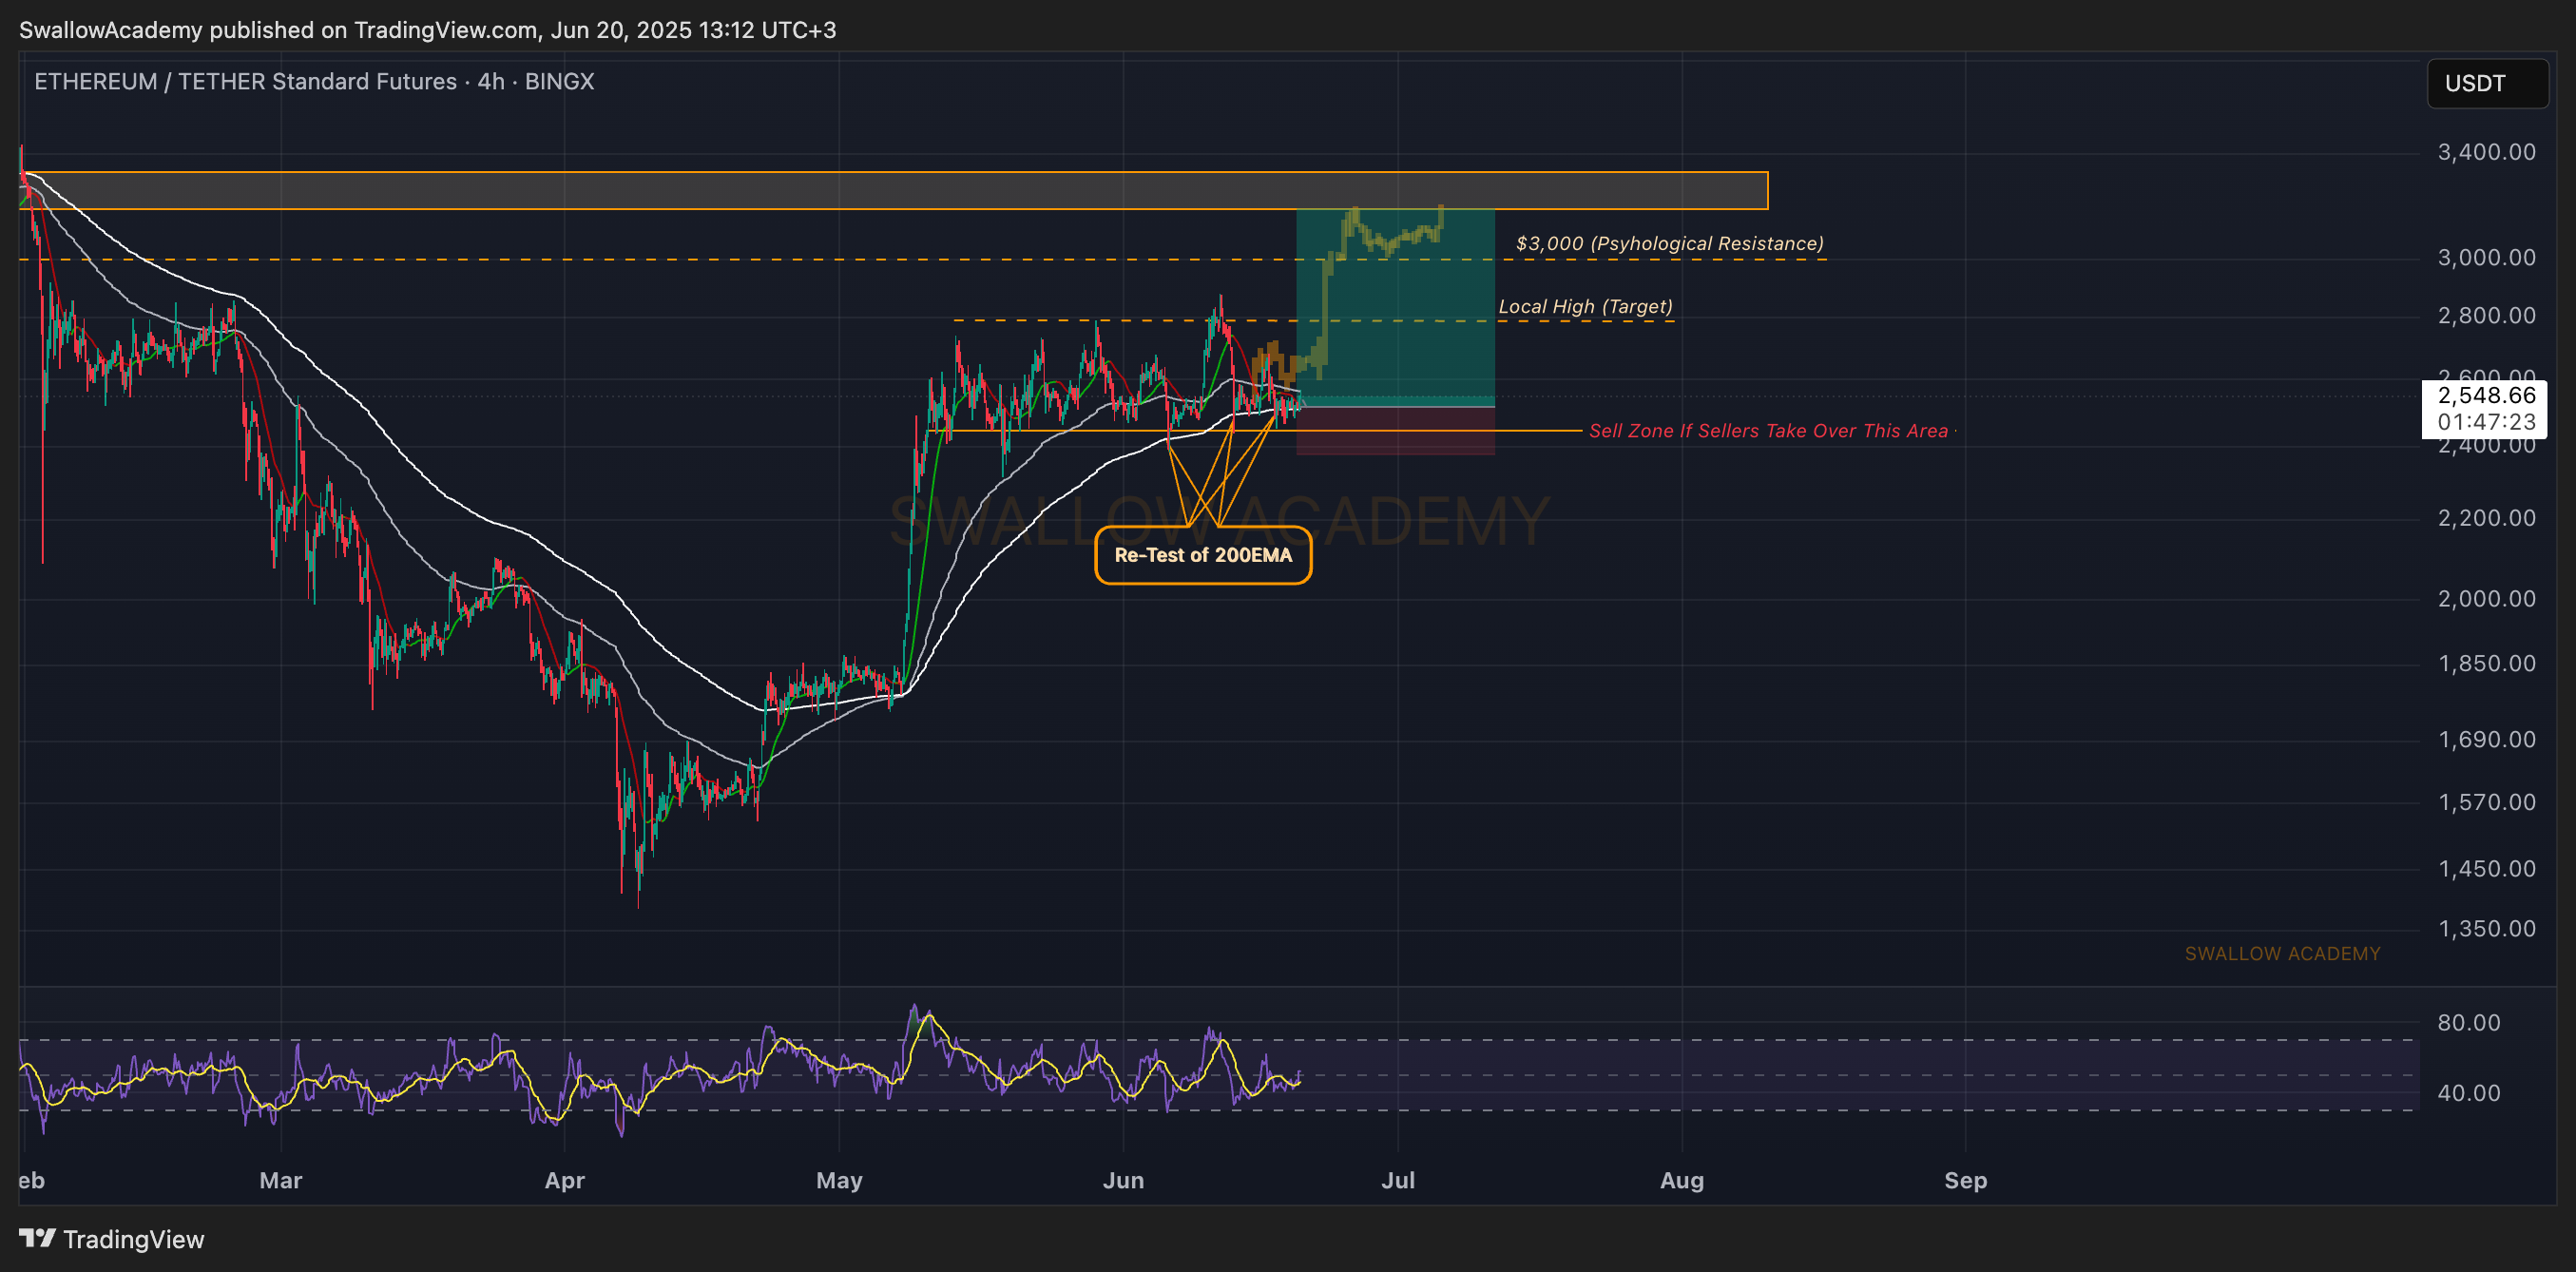Click the 'ETHEREUM / TETHER Standard Futures' title
This screenshot has height=1272, width=2576.
point(245,81)
